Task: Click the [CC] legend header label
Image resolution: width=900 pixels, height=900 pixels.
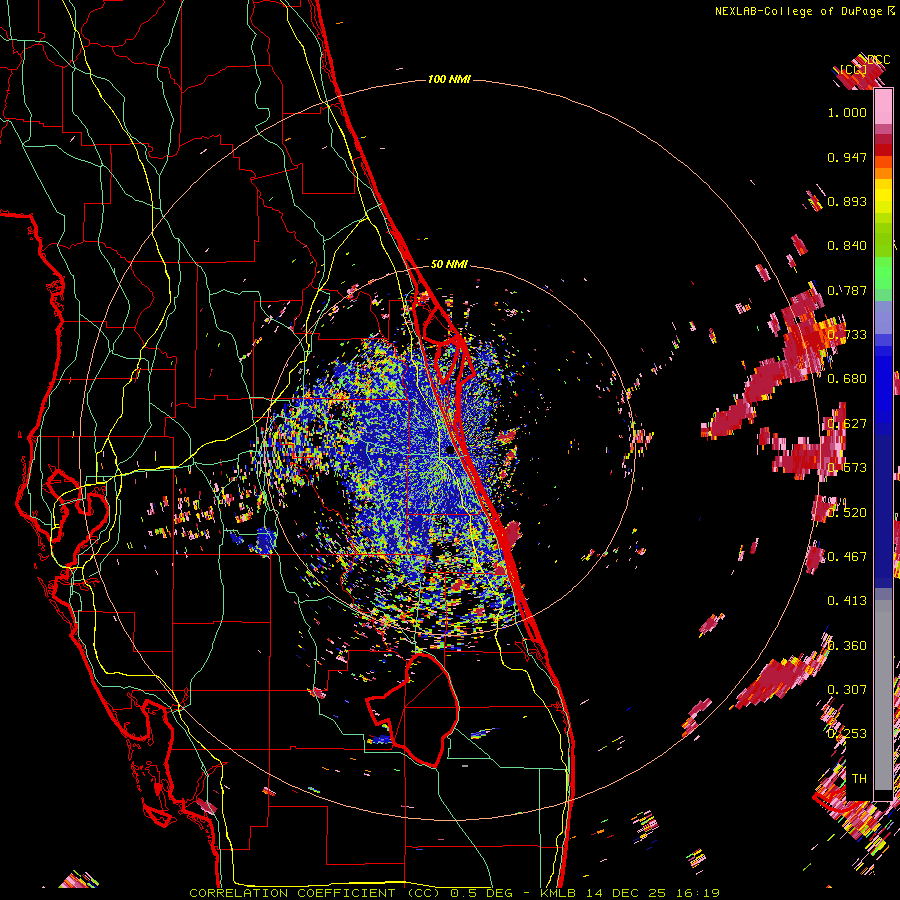Action: [854, 69]
